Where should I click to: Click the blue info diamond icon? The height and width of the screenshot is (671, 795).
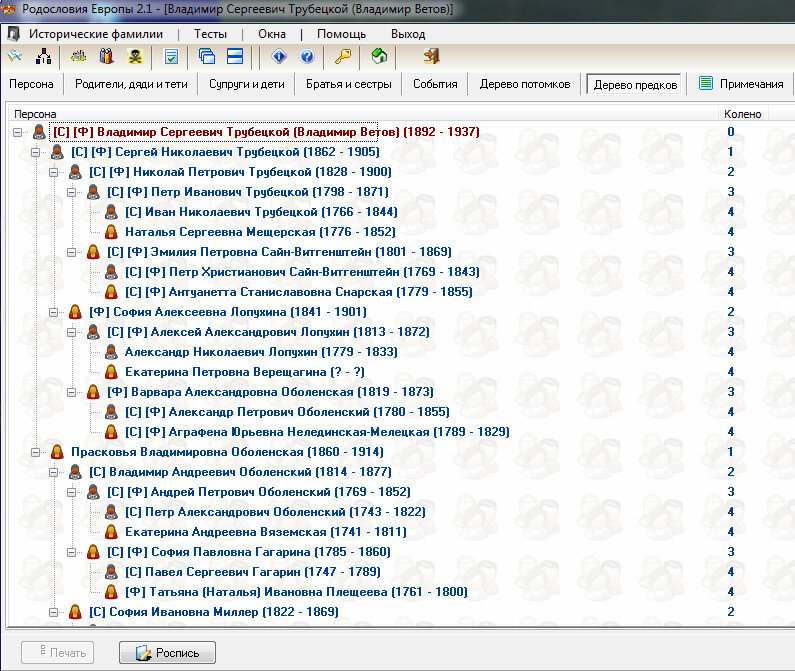[x=279, y=56]
